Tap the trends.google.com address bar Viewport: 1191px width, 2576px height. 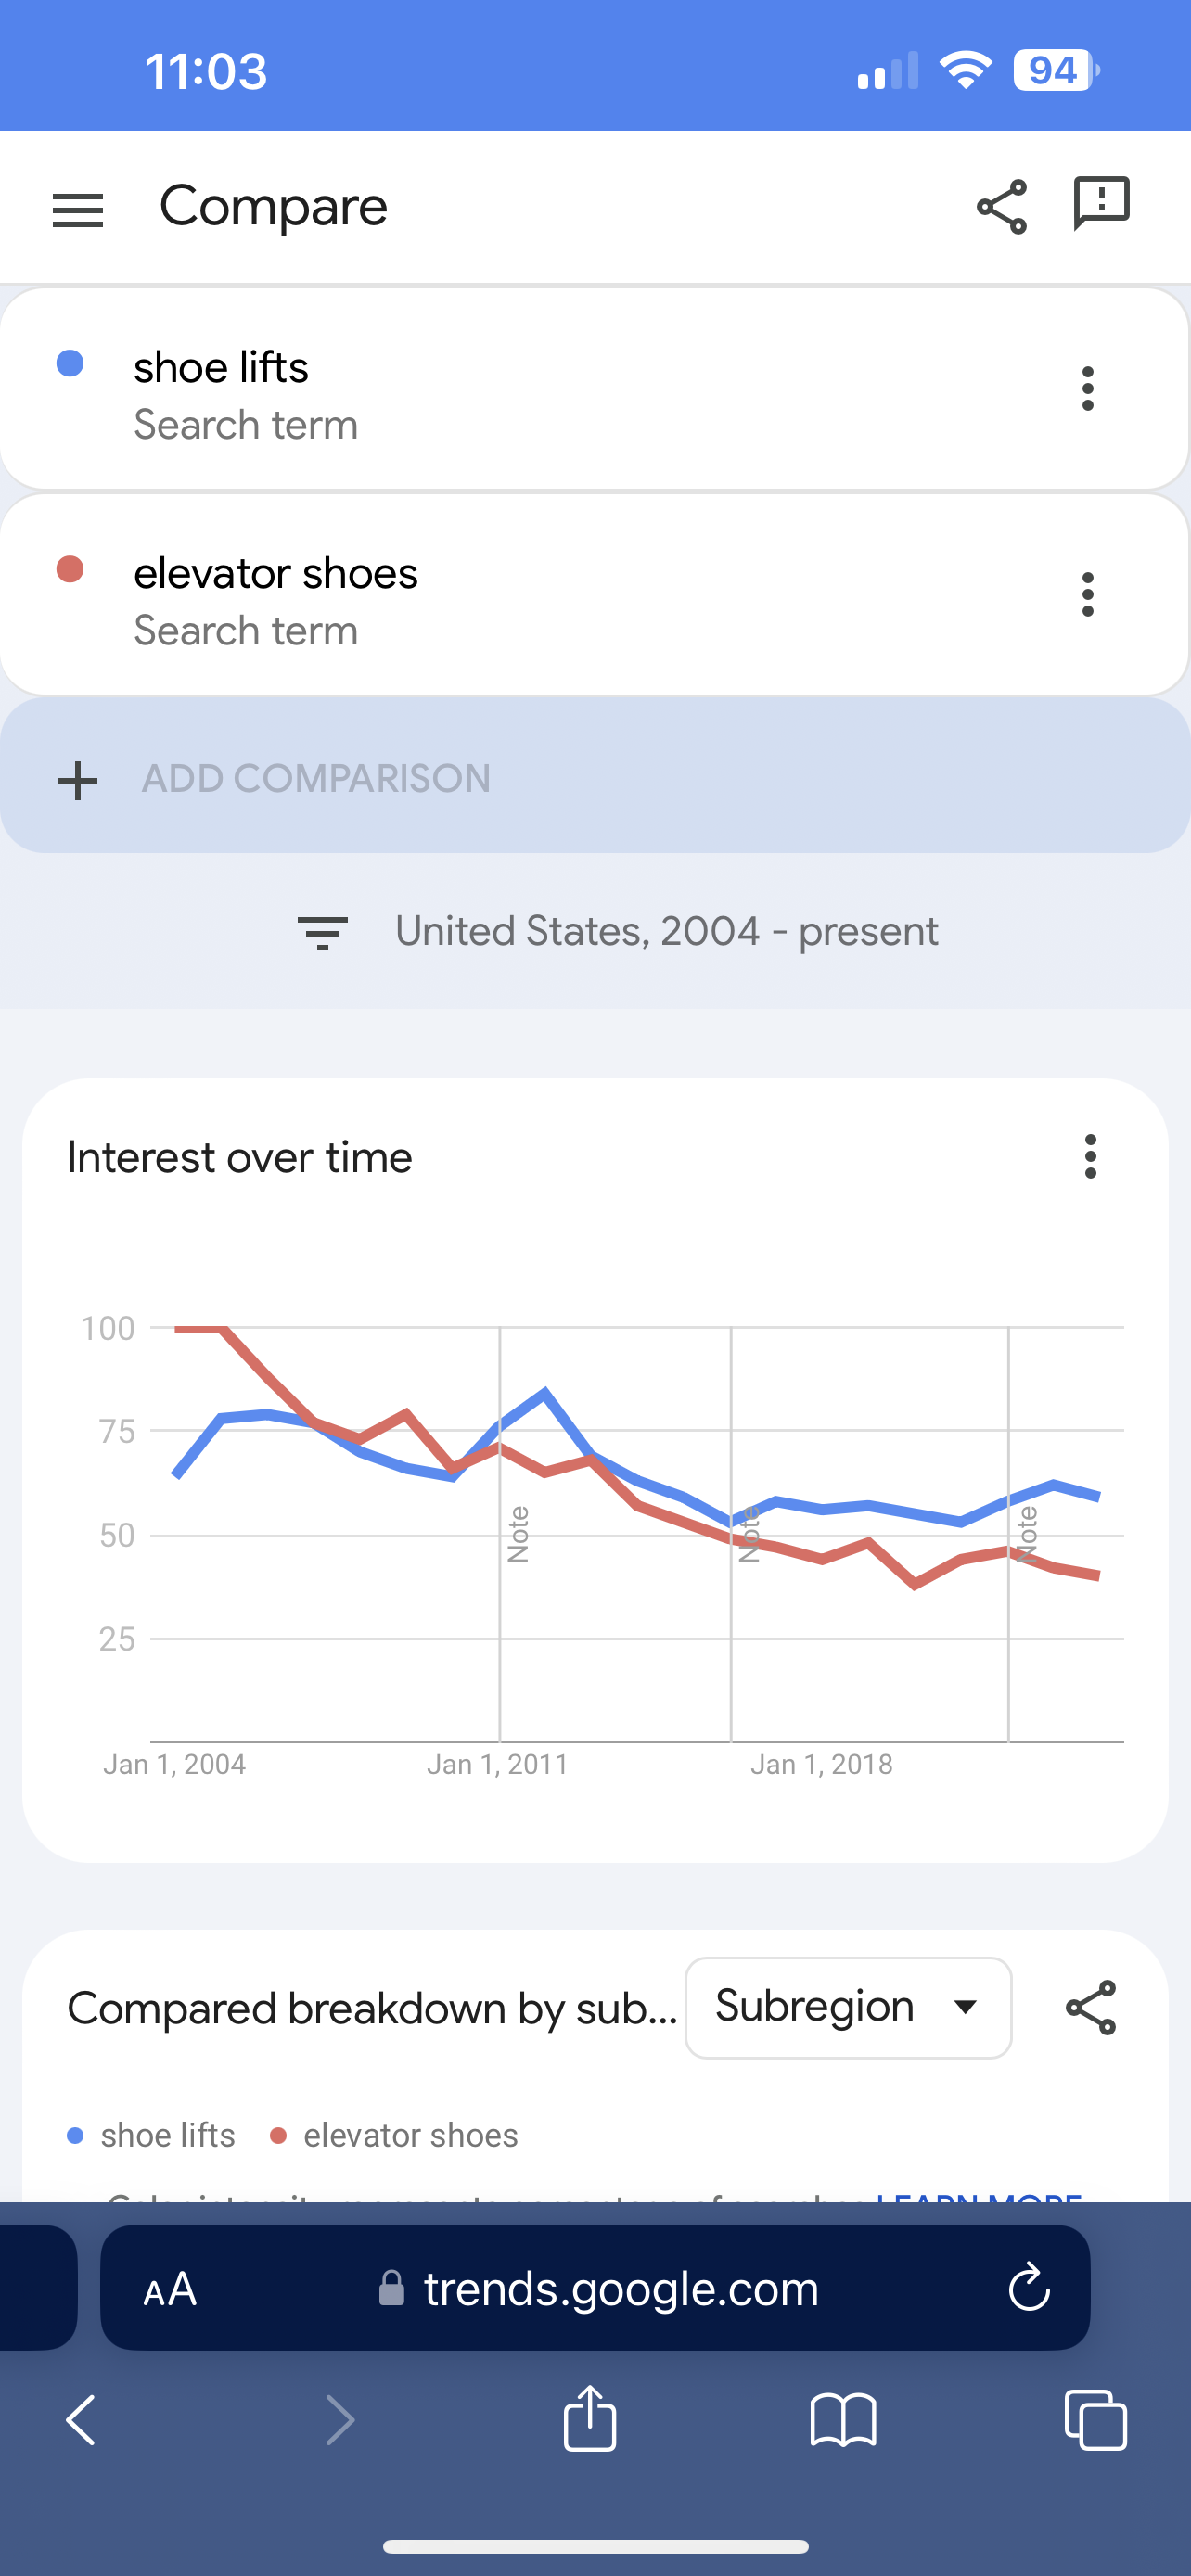tap(620, 2289)
